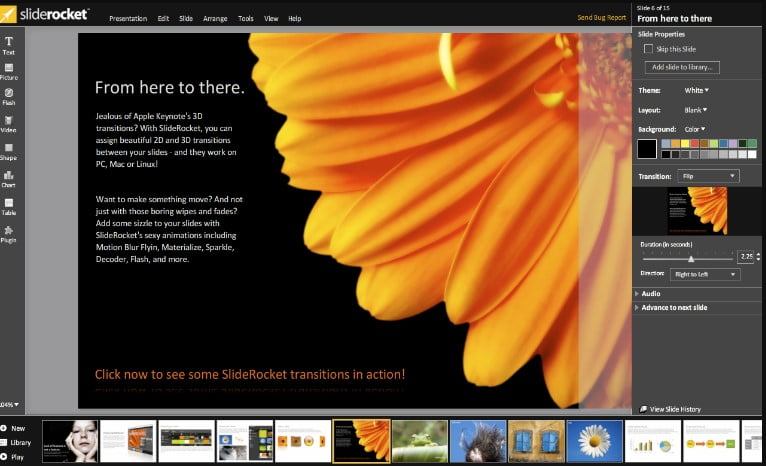Open the Tools menu
The width and height of the screenshot is (766, 466).
pyautogui.click(x=246, y=18)
